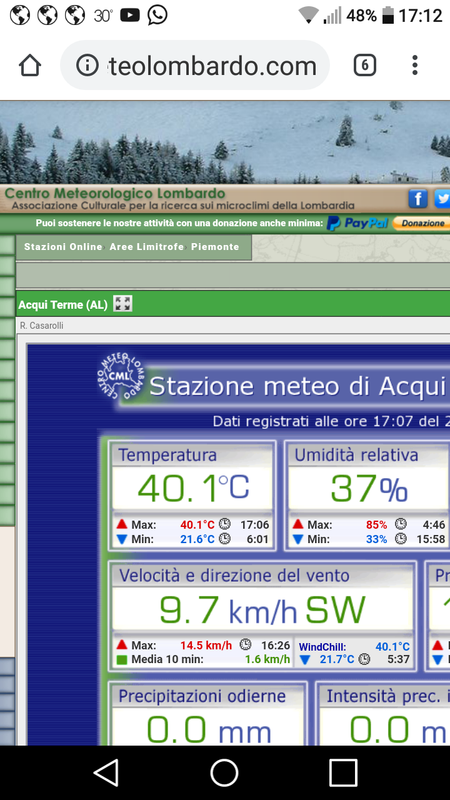This screenshot has width=450, height=800.
Task: Tap the Android recent apps square
Action: click(x=343, y=772)
